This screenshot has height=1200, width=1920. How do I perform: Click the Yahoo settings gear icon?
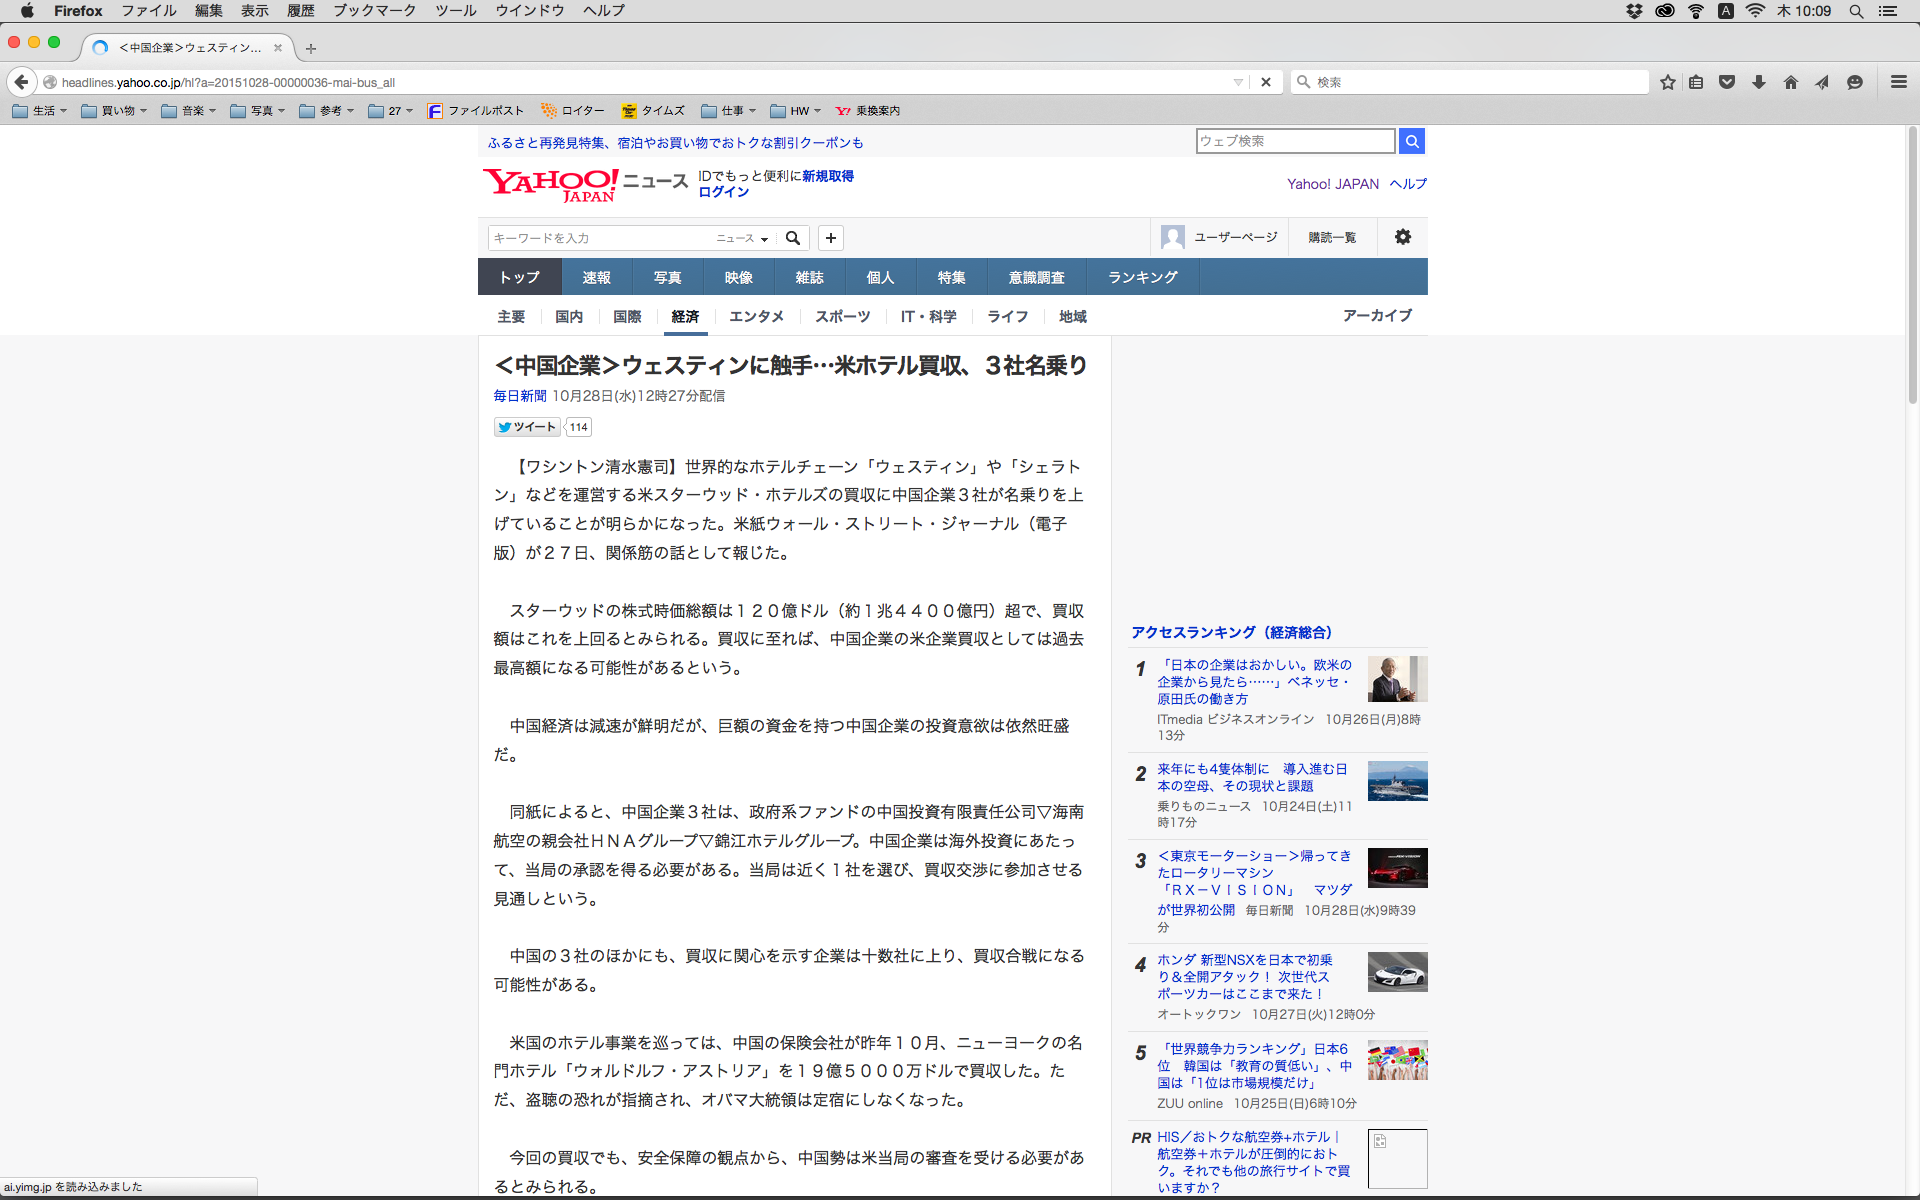[1403, 237]
